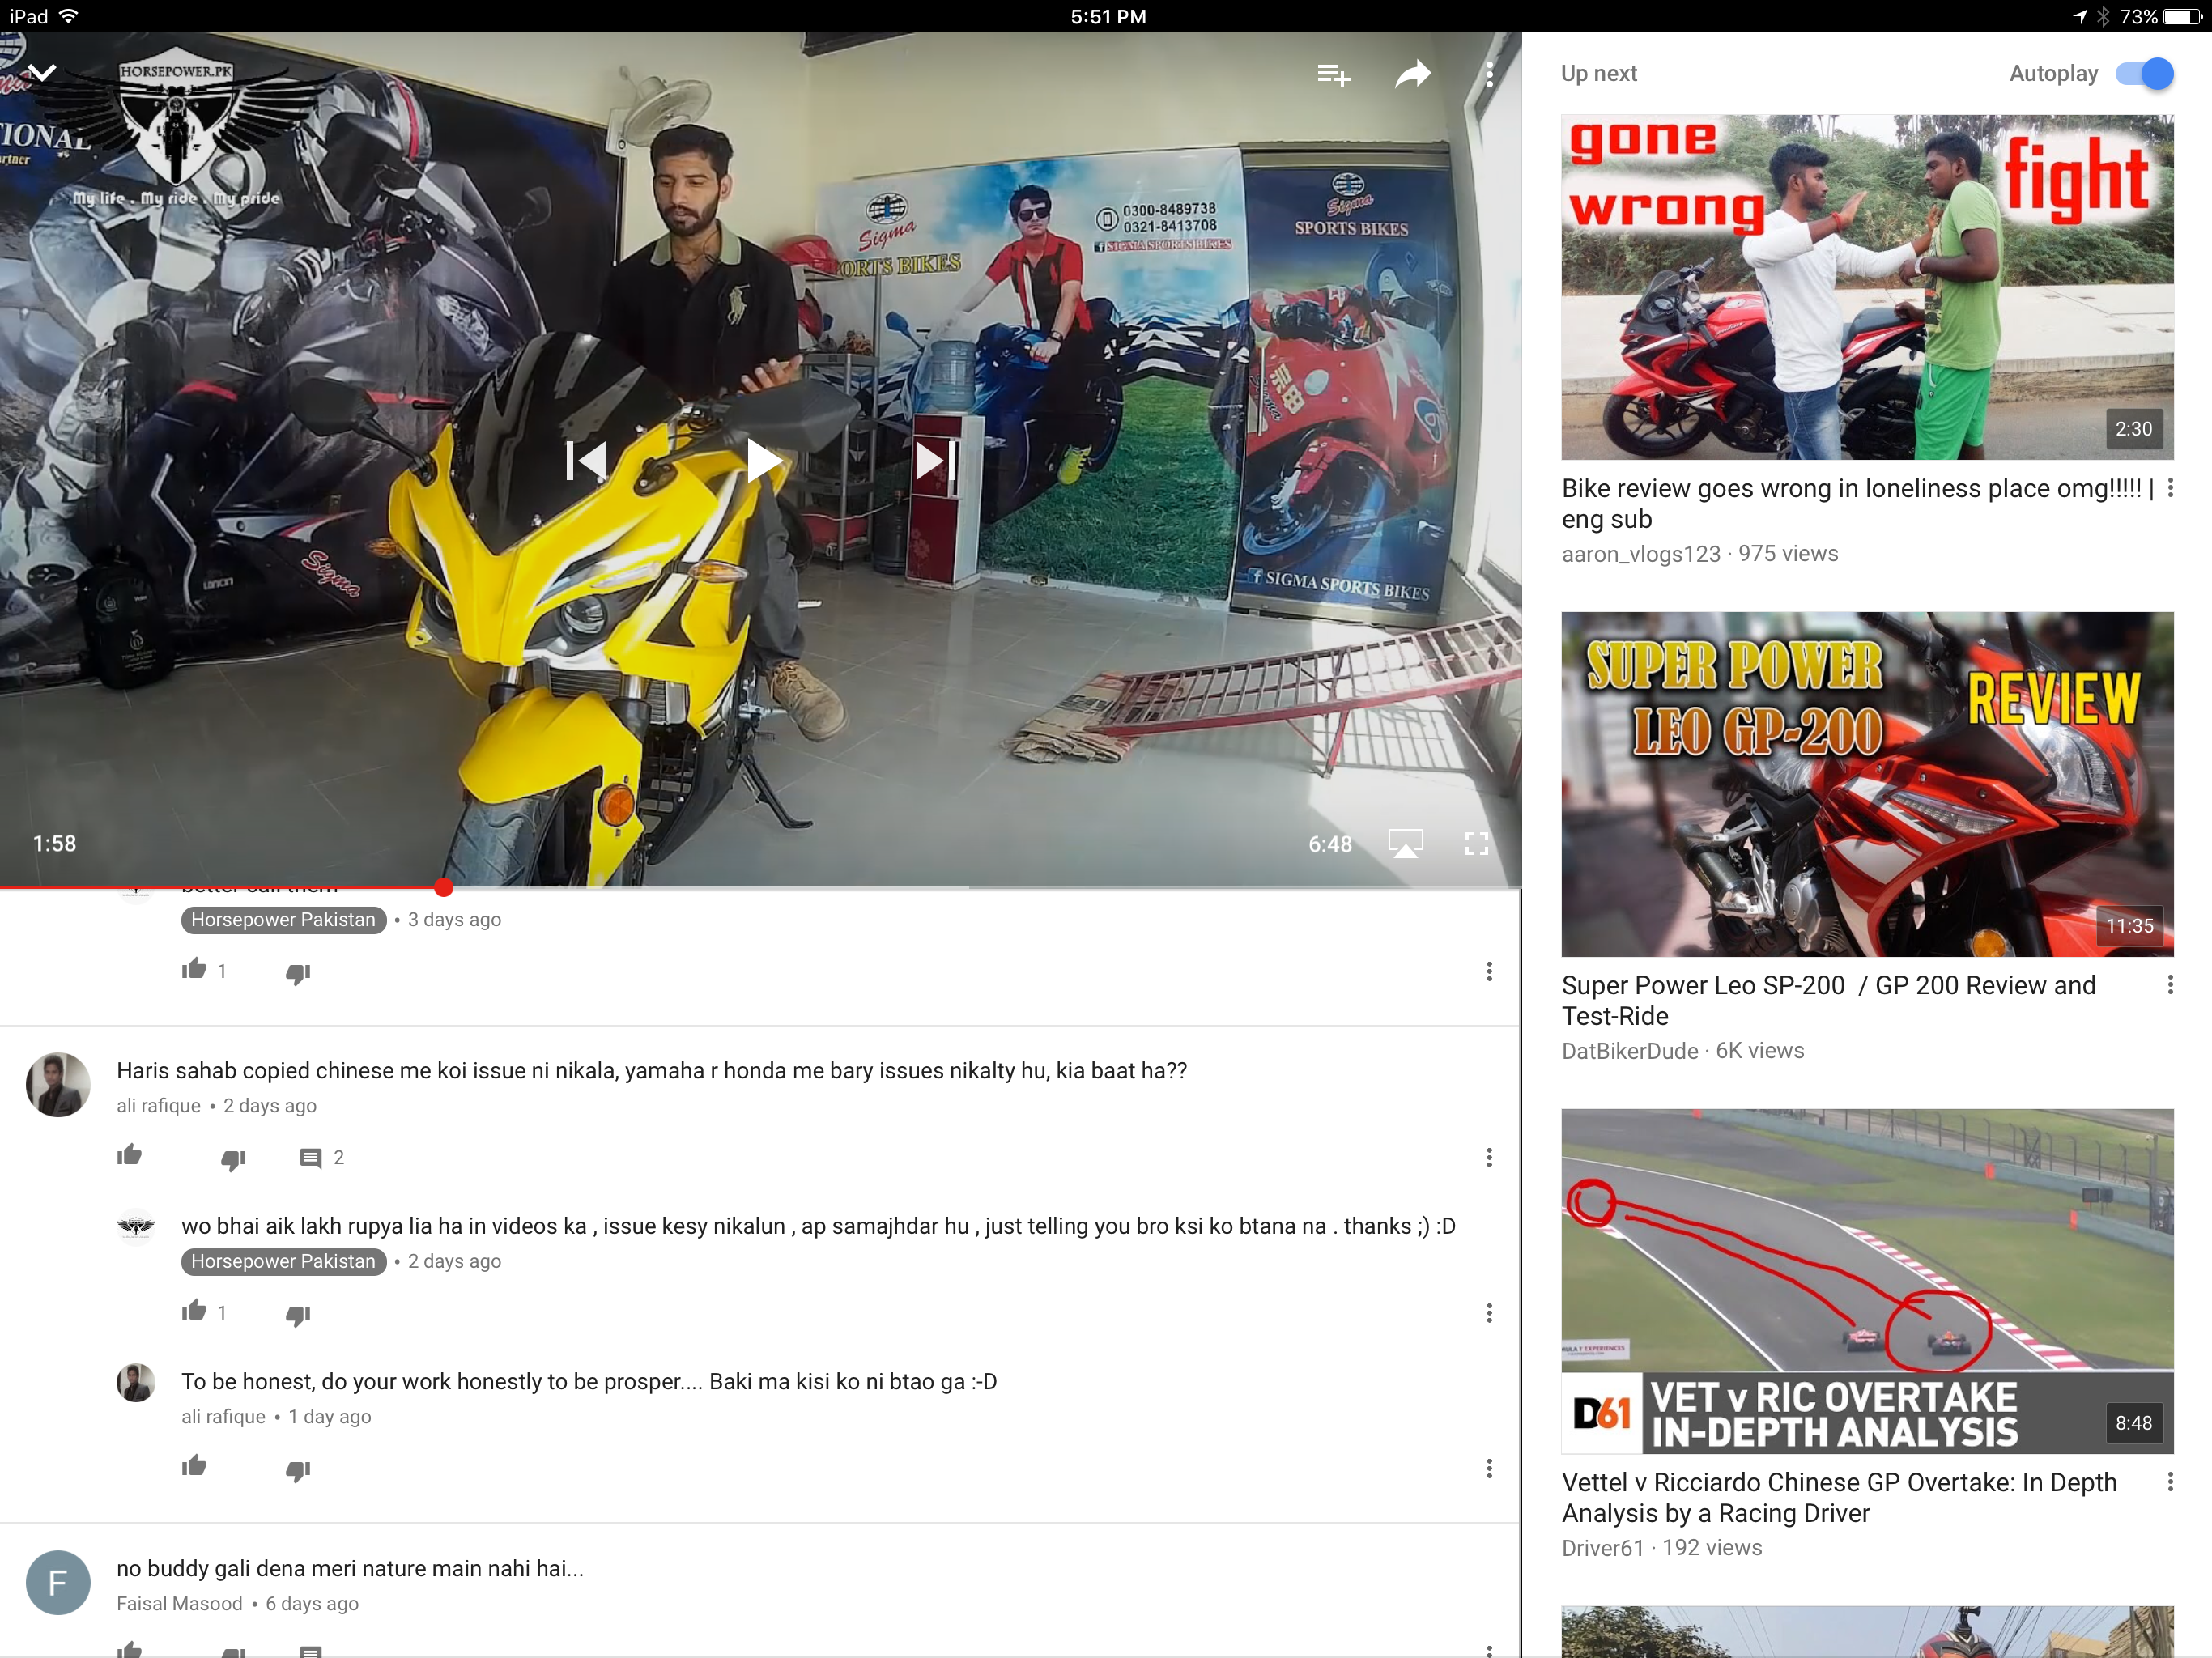This screenshot has height=1658, width=2212.
Task: Select the 'Autoplay' label
Action: coord(2053,73)
